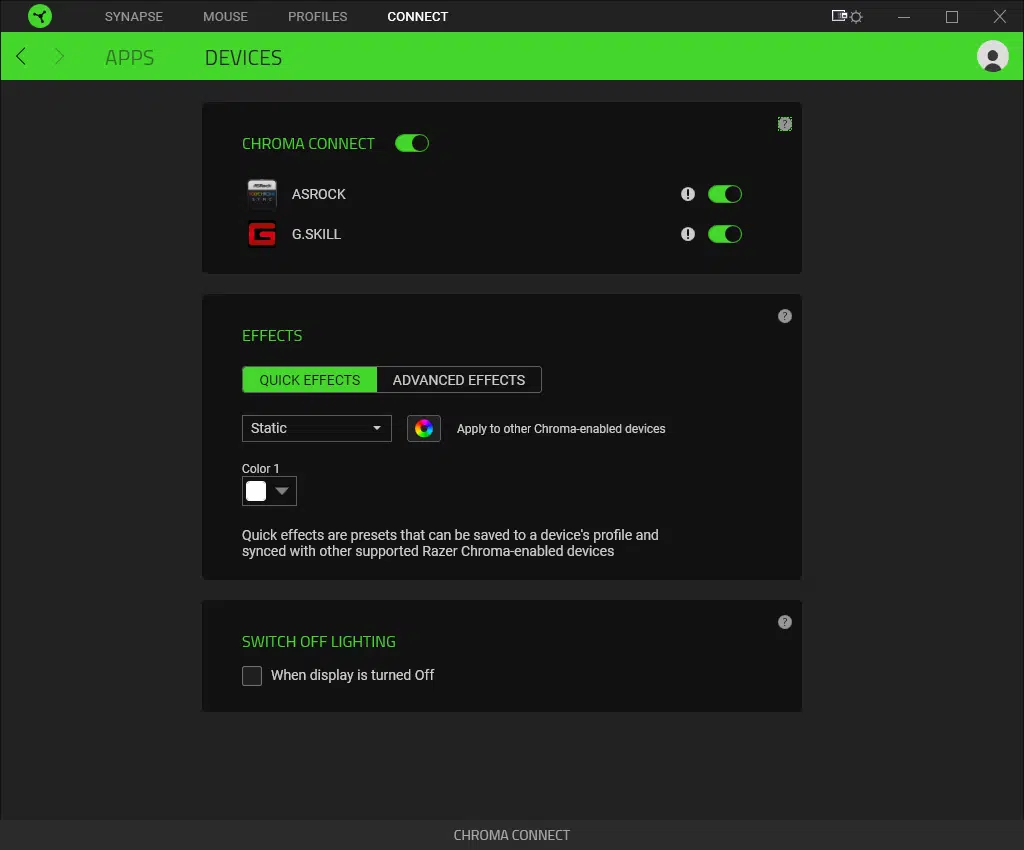Screen dimensions: 1024x850
Task: Click the G.SKILL device name
Action: coord(316,234)
